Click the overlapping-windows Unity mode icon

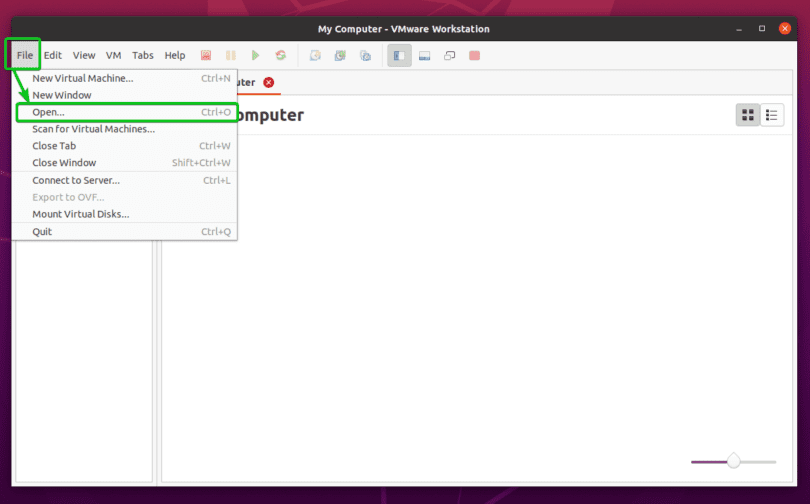click(x=449, y=55)
